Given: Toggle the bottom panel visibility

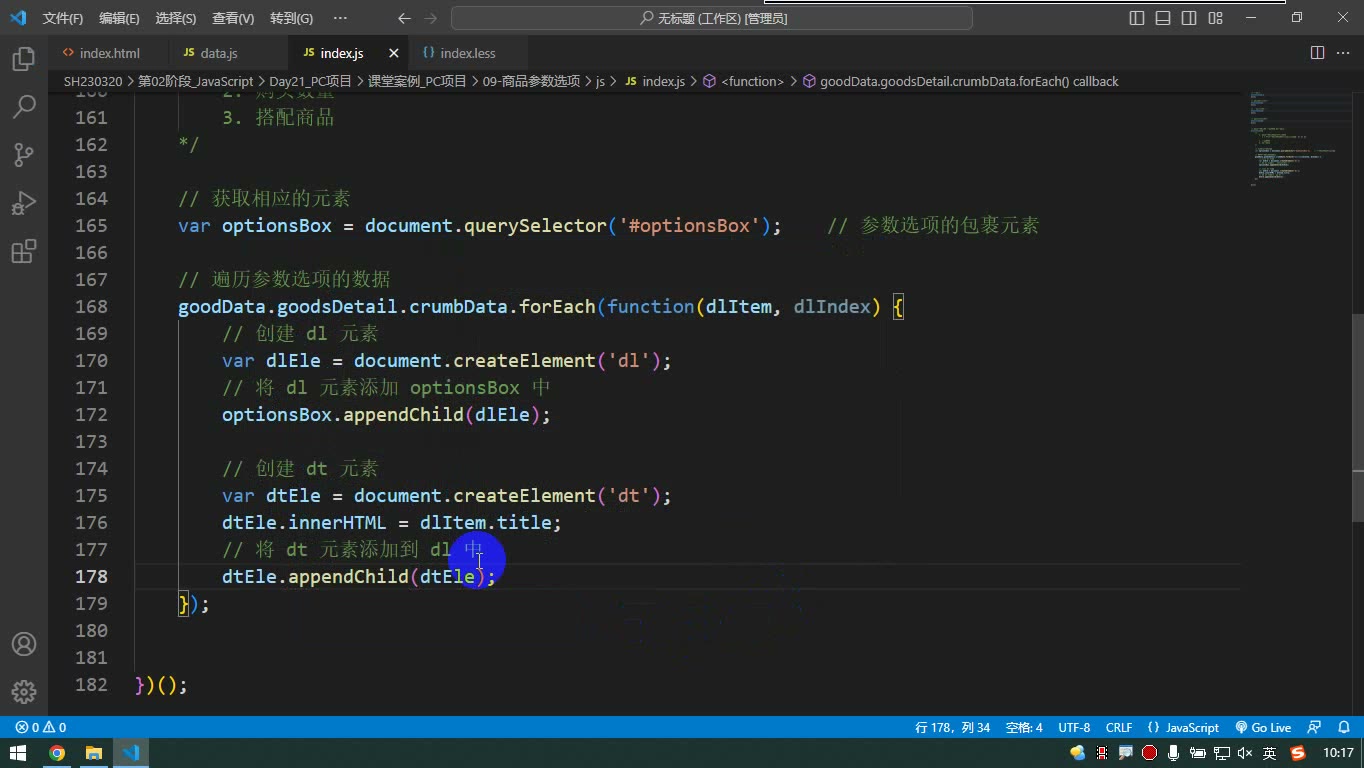Looking at the screenshot, I should [1163, 18].
